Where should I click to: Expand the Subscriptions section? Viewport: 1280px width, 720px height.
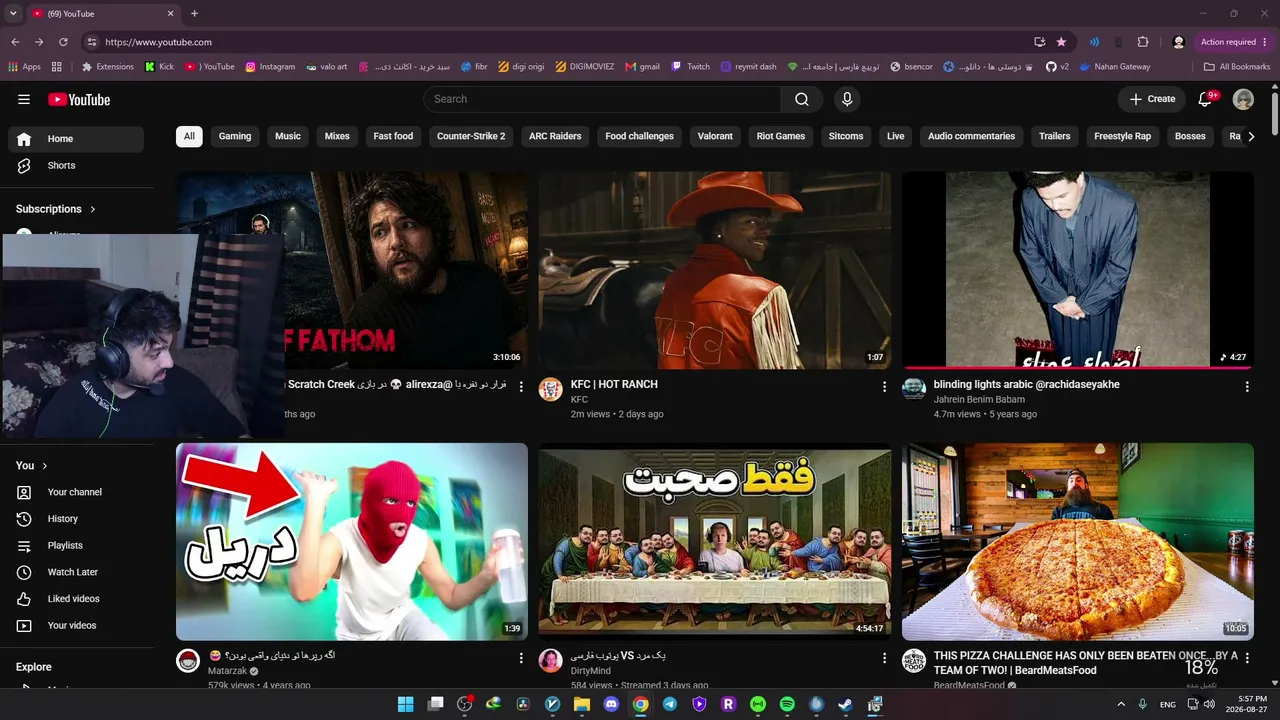[56, 209]
